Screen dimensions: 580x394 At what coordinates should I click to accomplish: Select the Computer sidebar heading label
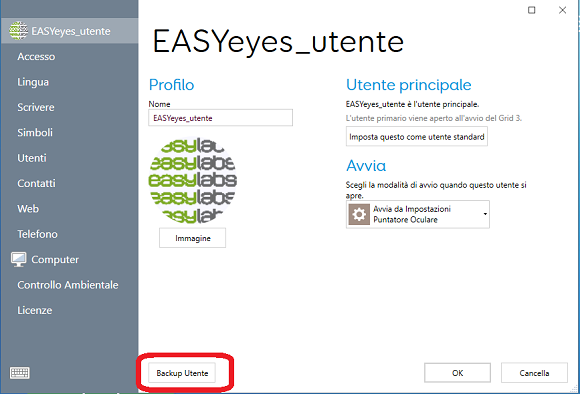click(55, 260)
